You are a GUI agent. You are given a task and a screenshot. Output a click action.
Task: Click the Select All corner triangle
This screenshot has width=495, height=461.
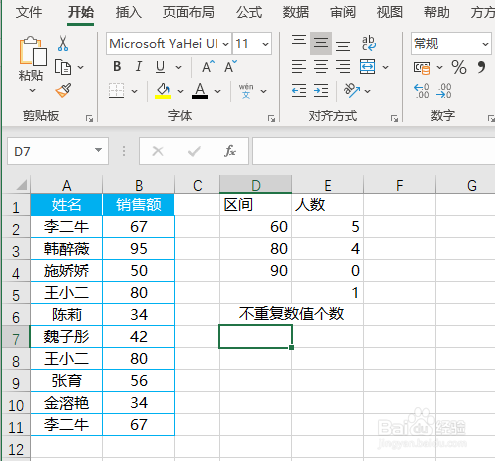click(x=21, y=185)
